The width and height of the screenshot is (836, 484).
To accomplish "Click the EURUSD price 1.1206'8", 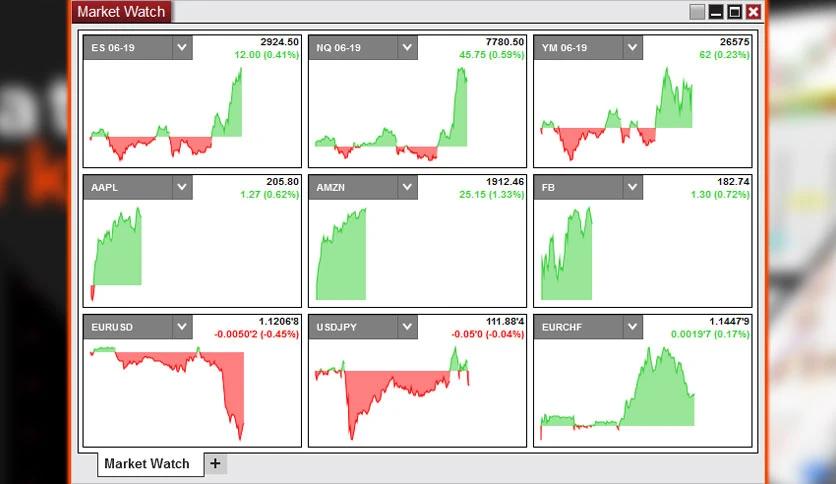I will 279,321.
